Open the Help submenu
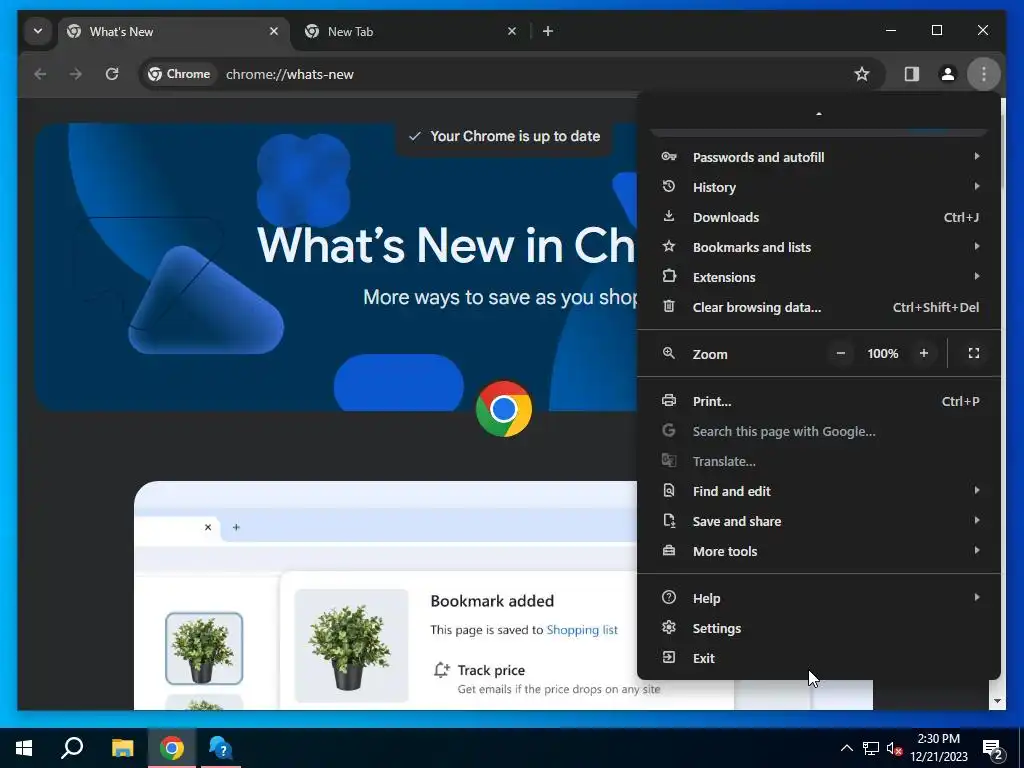This screenshot has width=1024, height=768. click(819, 599)
